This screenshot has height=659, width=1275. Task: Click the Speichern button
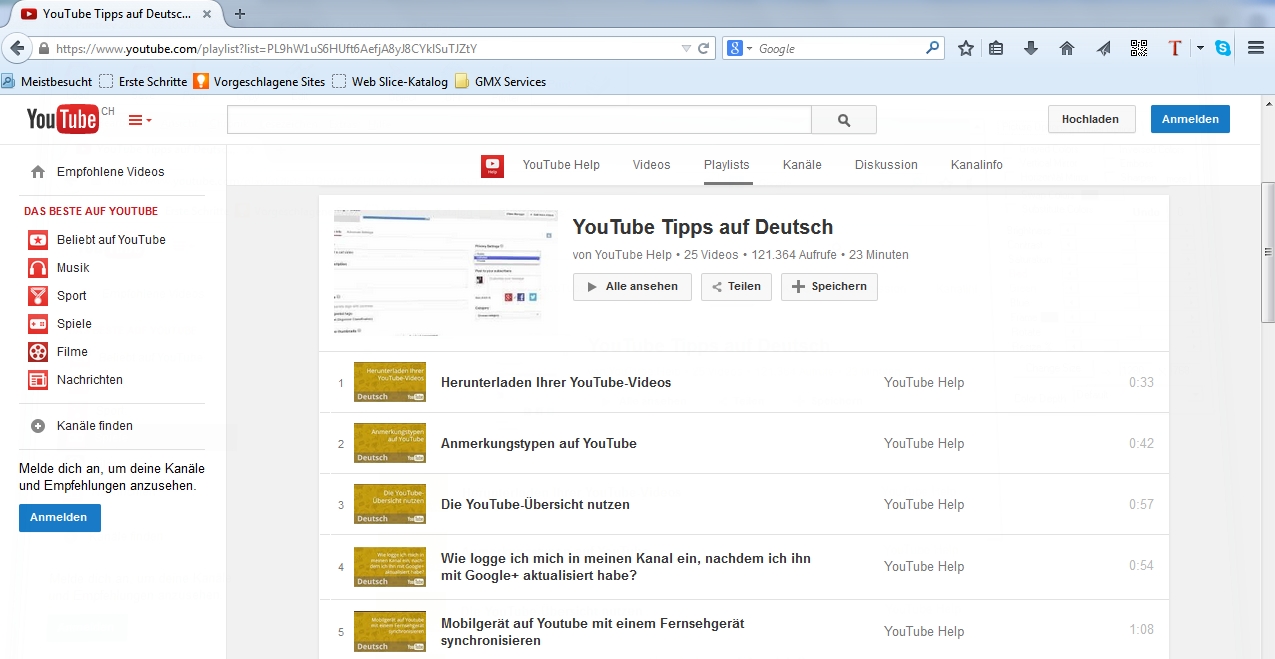pos(829,287)
